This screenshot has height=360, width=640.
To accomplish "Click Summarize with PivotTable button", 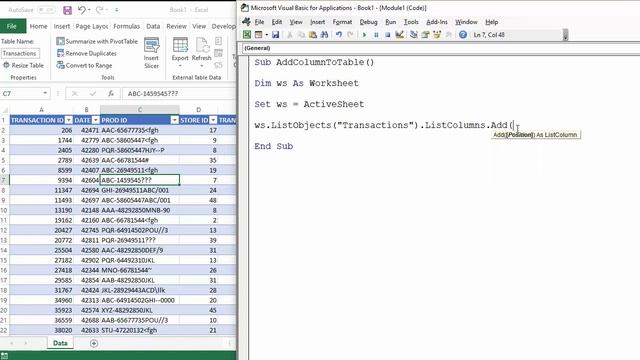I will [97, 41].
